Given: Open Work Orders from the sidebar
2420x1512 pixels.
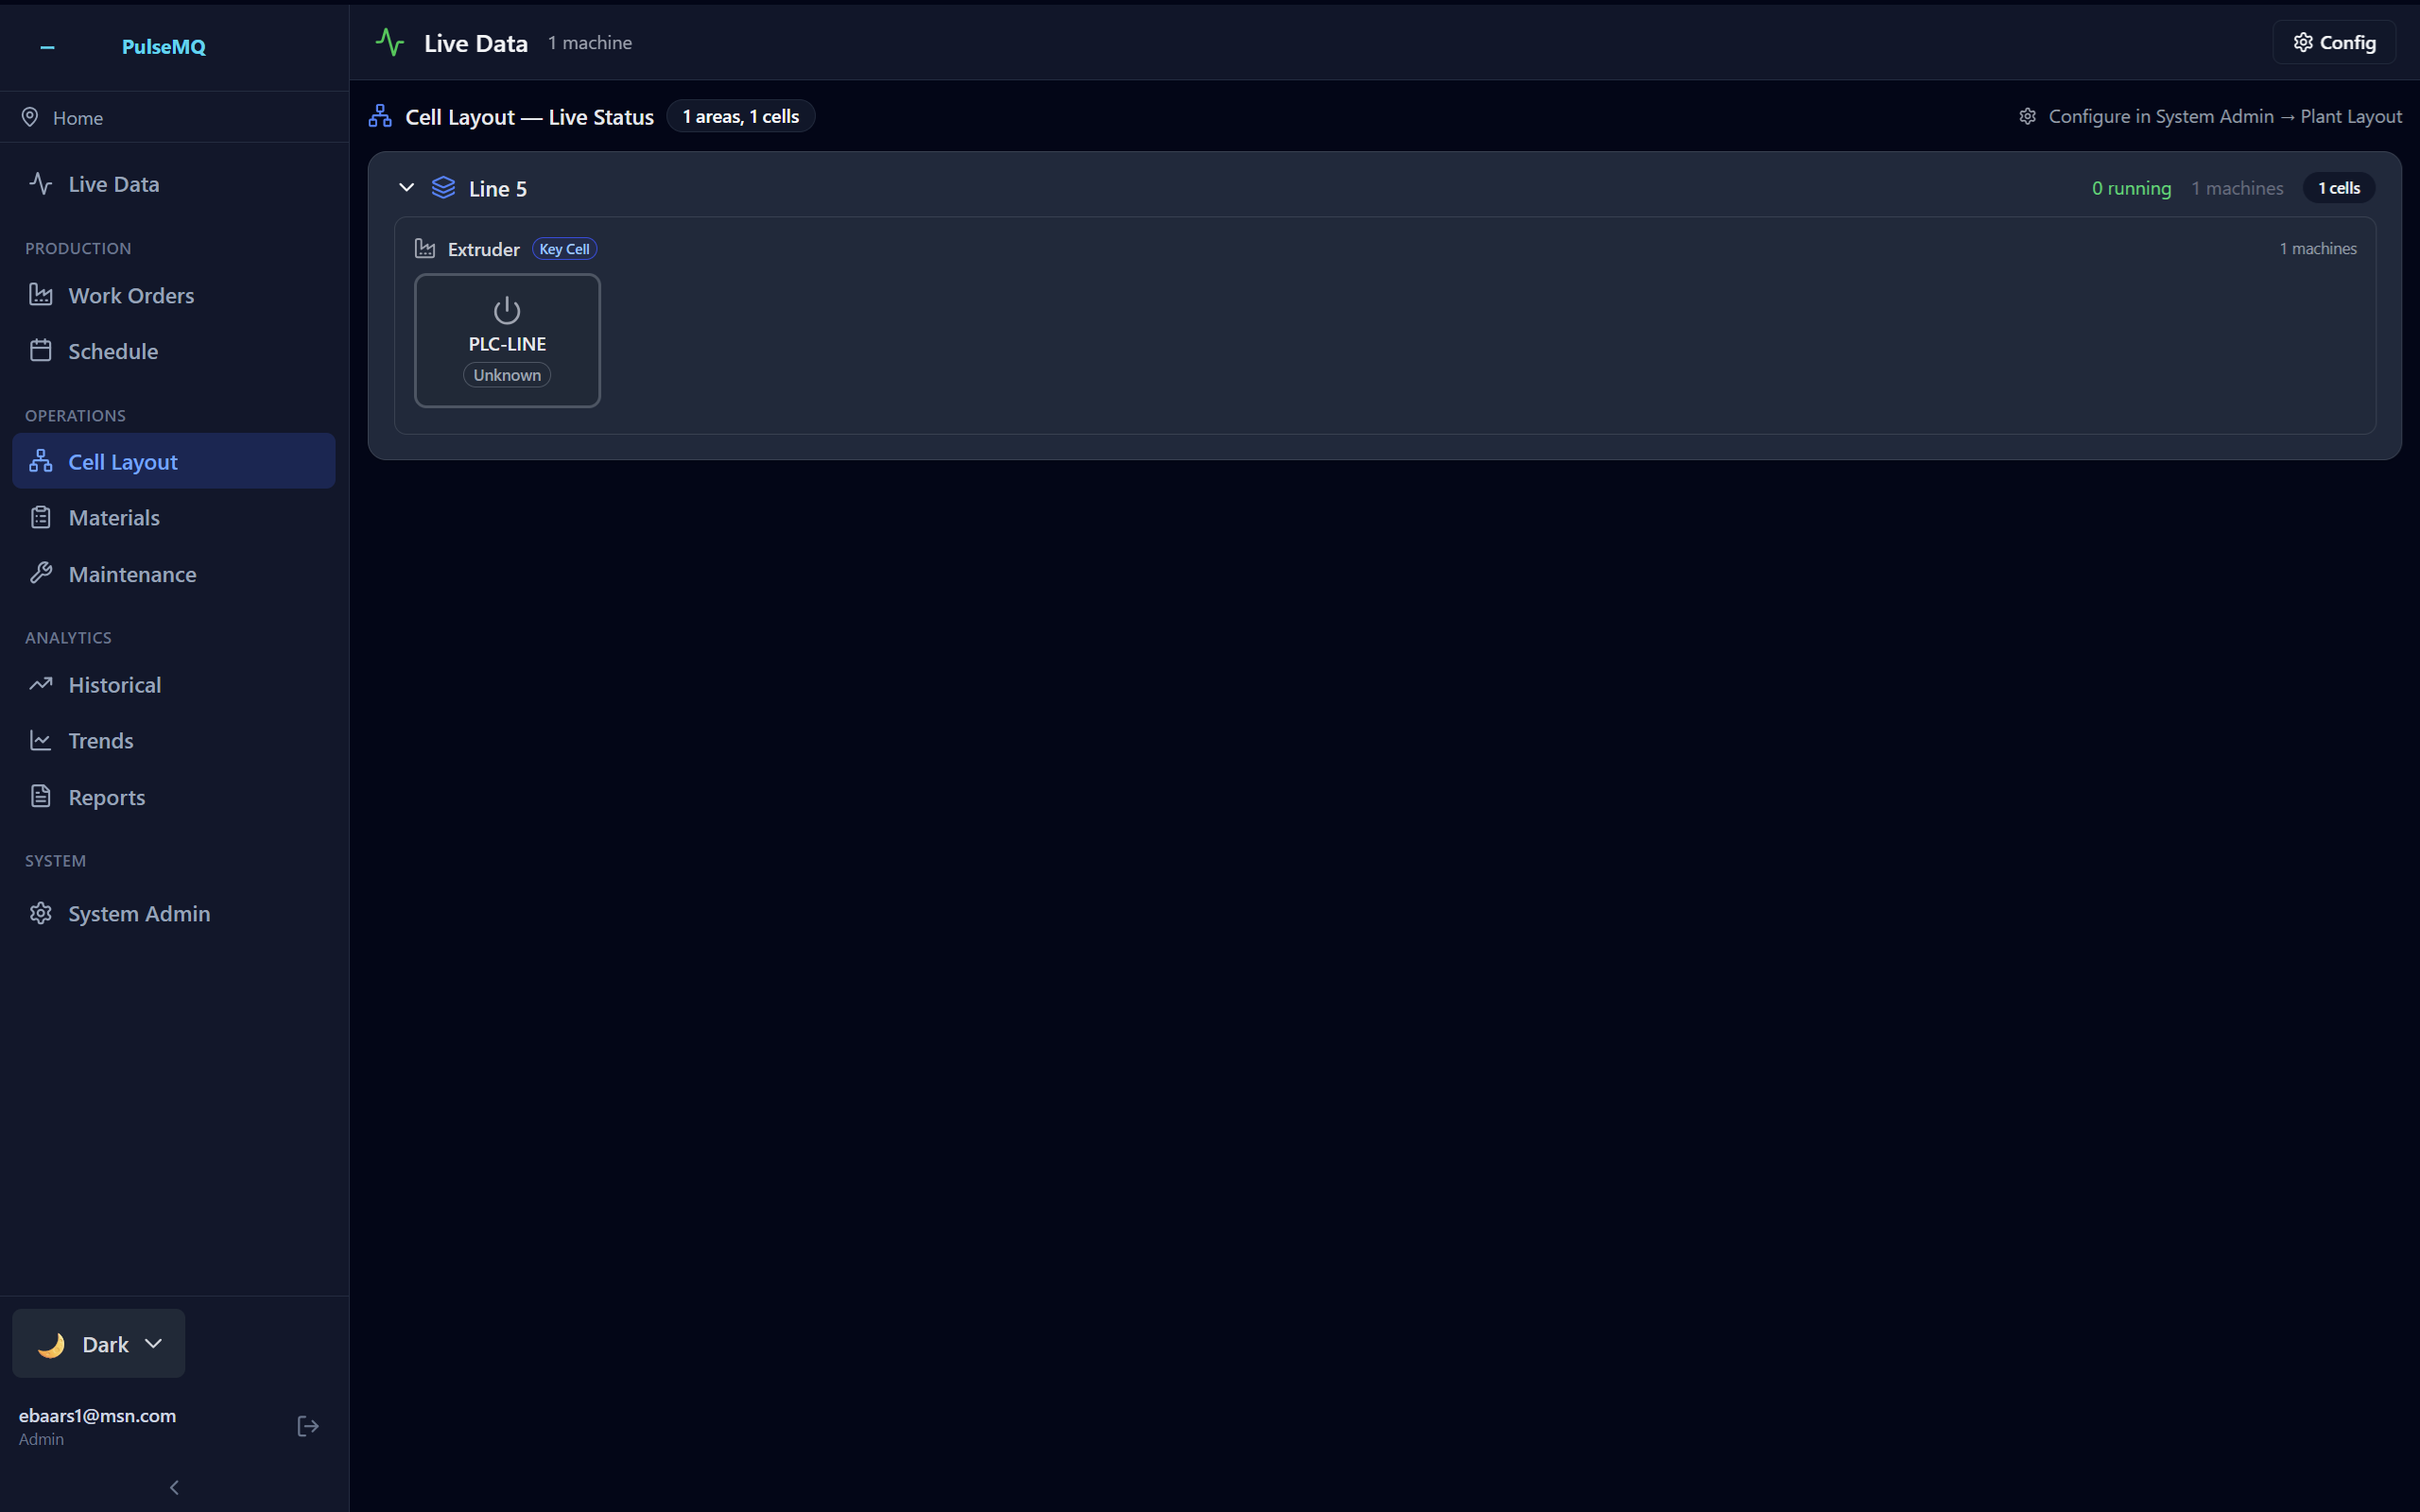Looking at the screenshot, I should click(131, 295).
